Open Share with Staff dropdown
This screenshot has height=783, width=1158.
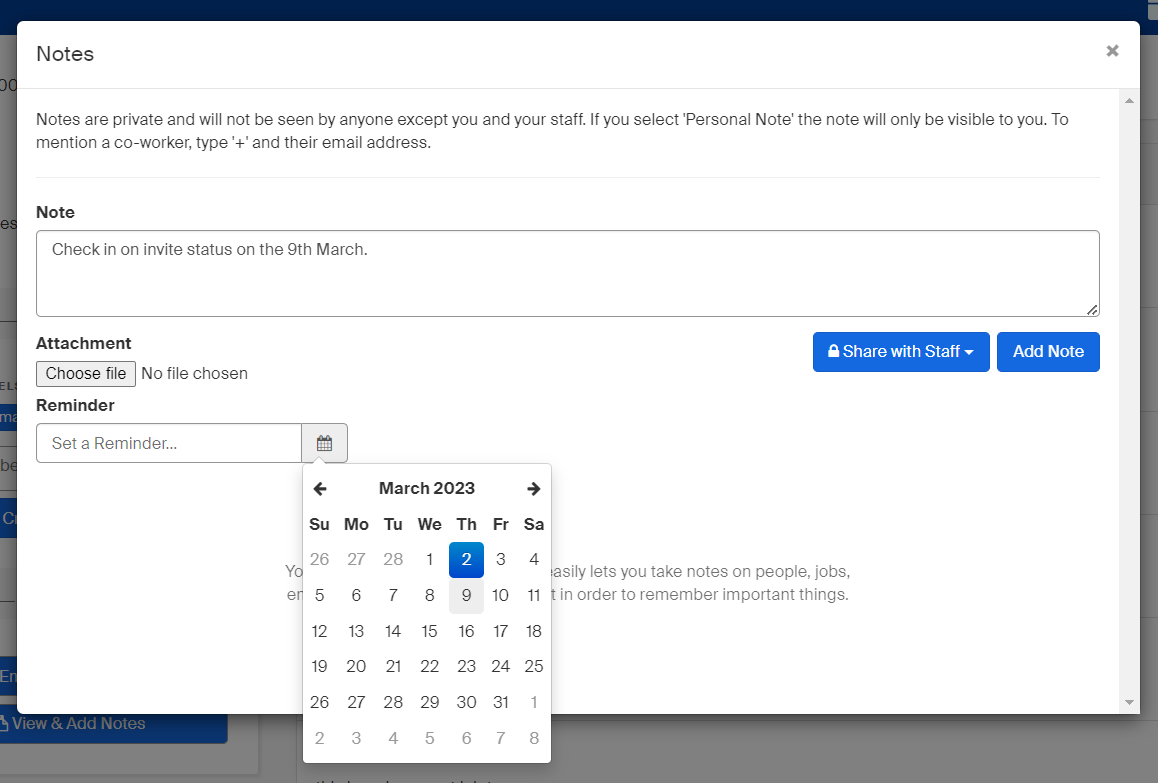(x=901, y=352)
